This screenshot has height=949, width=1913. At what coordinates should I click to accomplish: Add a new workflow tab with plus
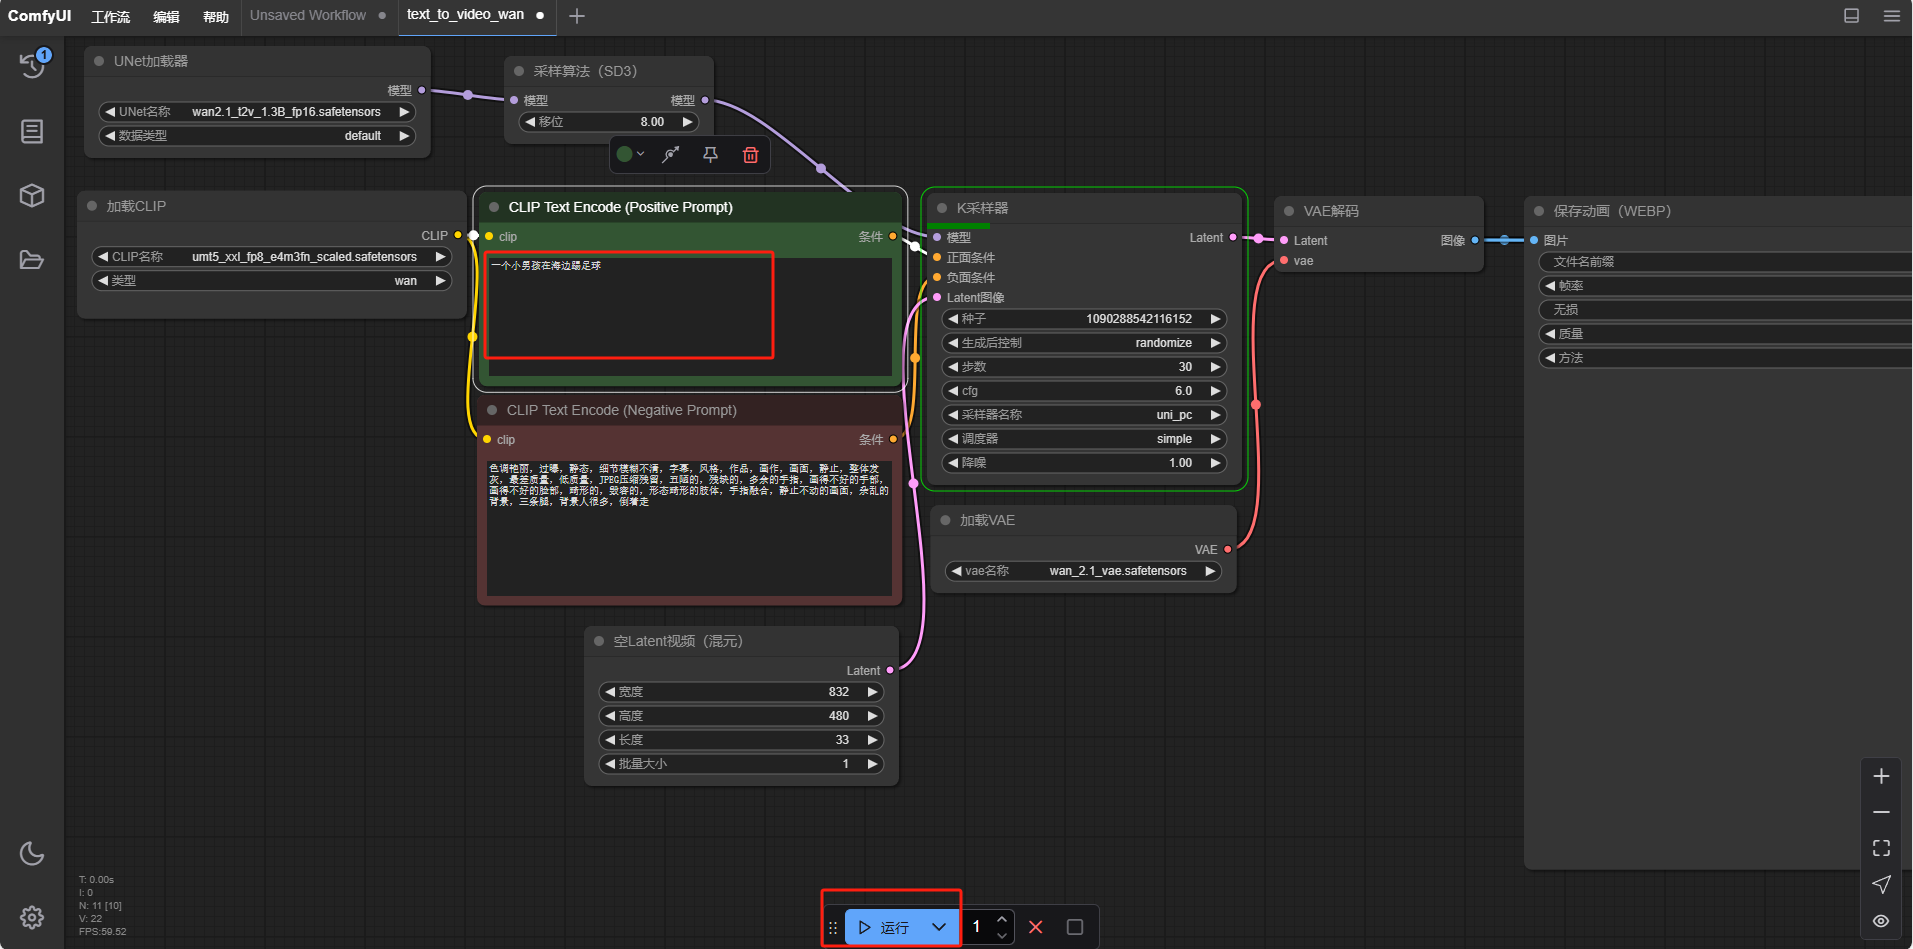pos(577,16)
